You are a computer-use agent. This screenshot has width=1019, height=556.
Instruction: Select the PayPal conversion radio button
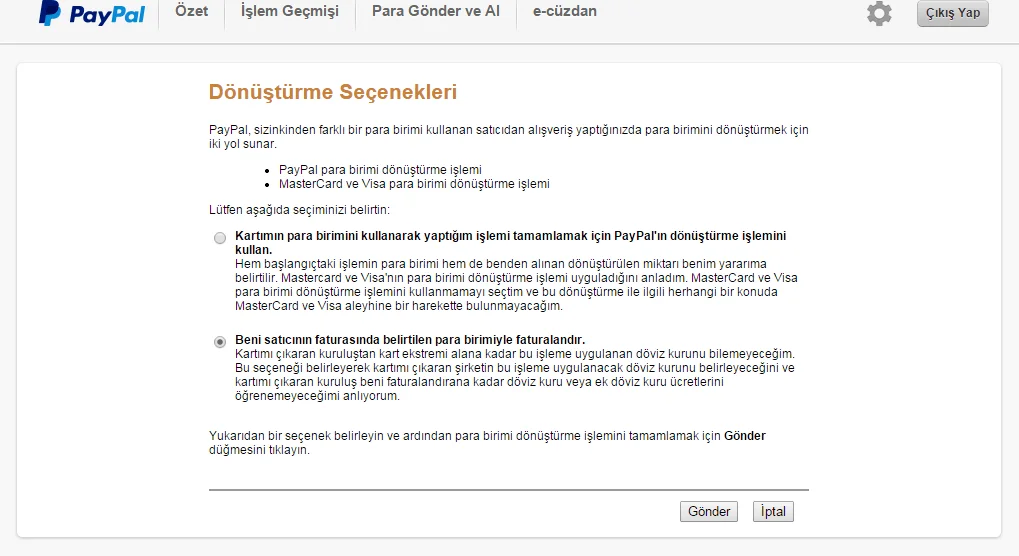[220, 238]
